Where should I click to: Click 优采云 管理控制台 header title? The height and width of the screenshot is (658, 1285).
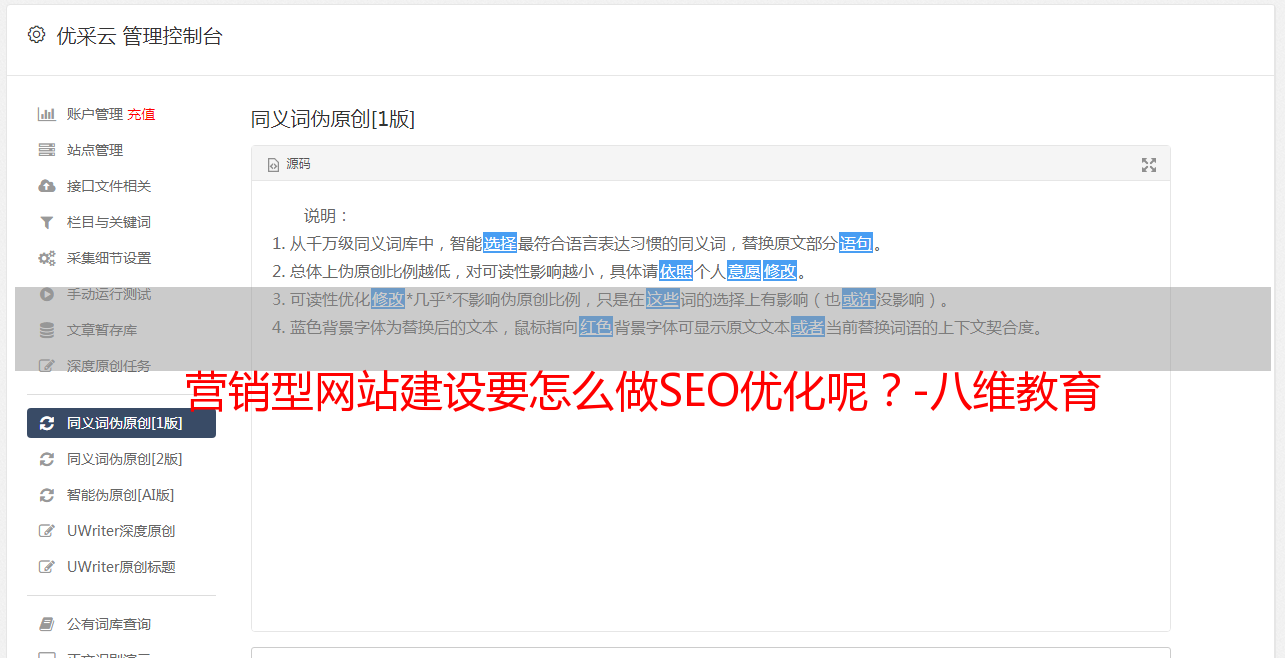pyautogui.click(x=139, y=36)
